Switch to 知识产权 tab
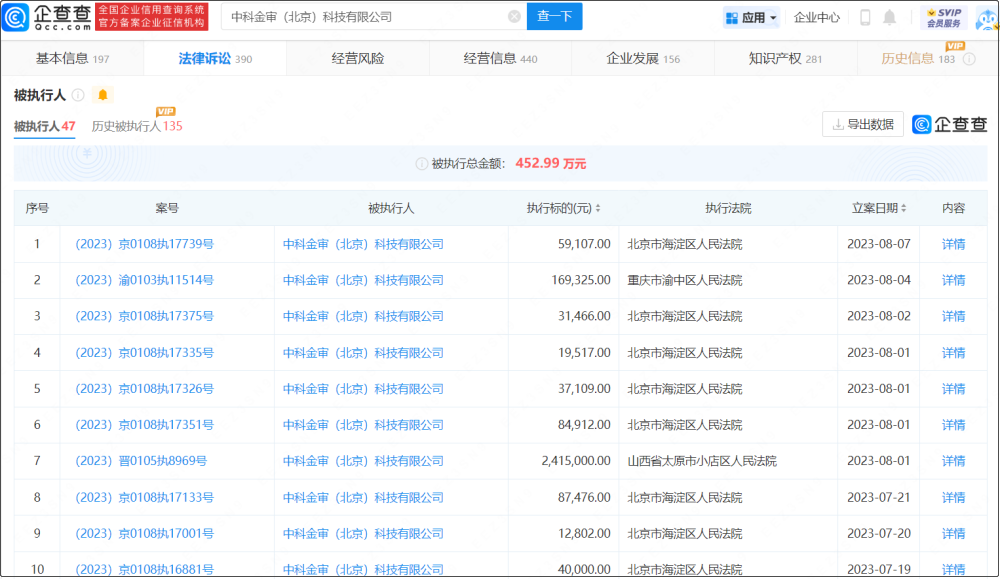 pyautogui.click(x=785, y=59)
